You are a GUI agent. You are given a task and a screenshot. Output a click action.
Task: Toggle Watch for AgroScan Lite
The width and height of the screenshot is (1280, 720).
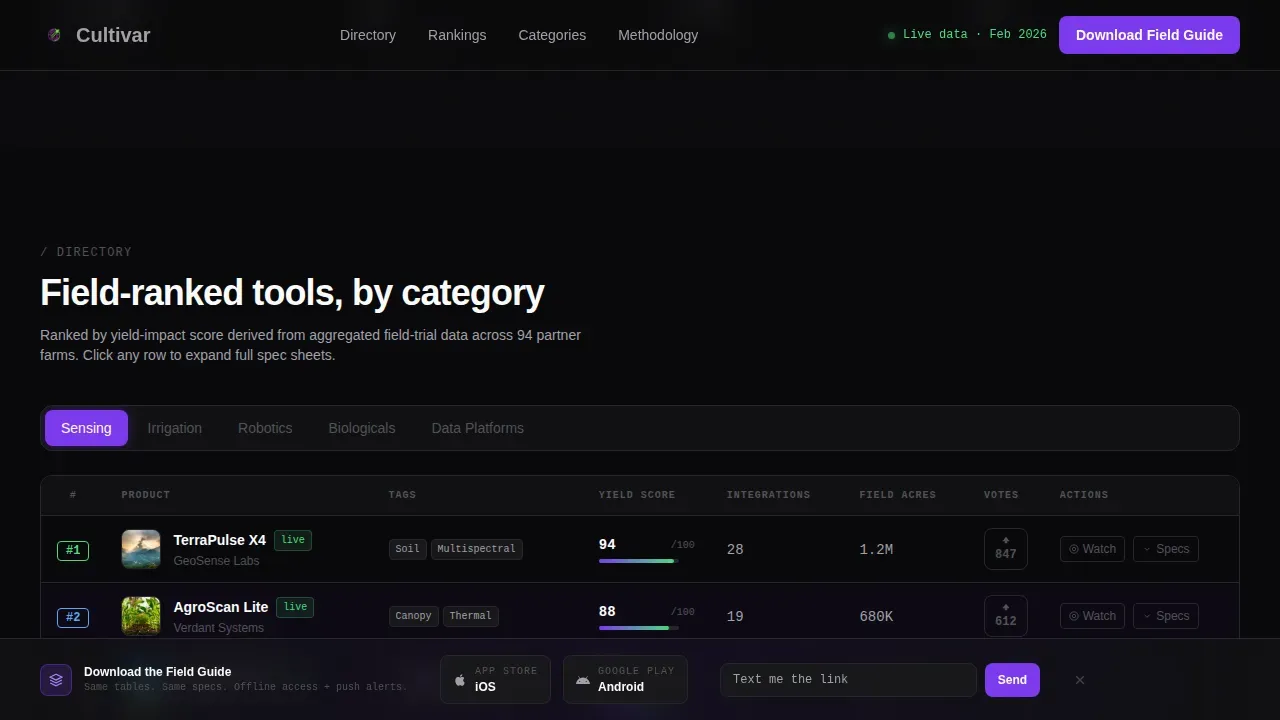click(1092, 616)
